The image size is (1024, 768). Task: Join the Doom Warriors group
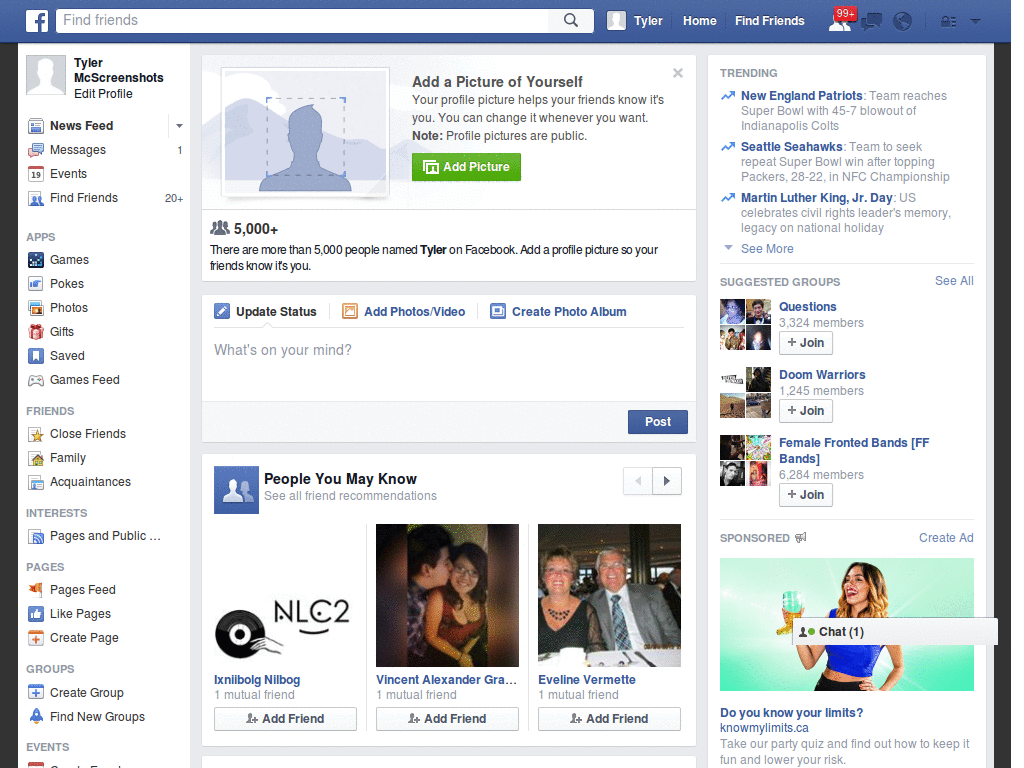click(806, 411)
